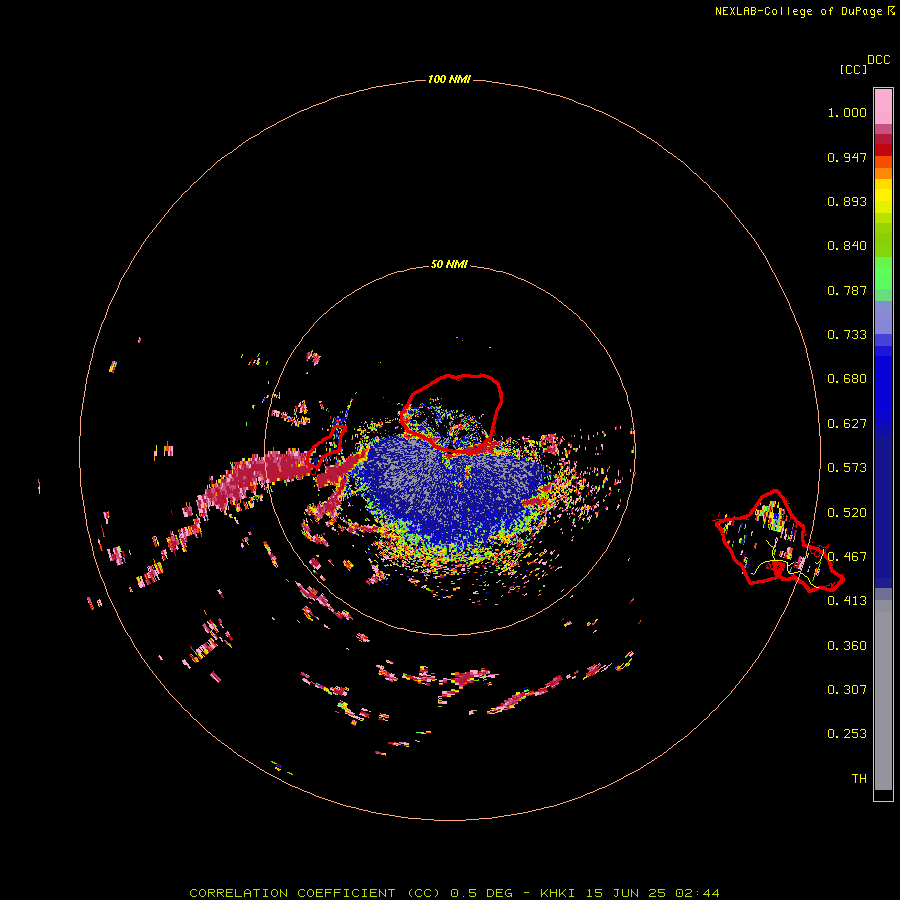Click the Correlation Coefficient caption at bottom
The height and width of the screenshot is (900, 900).
(454, 893)
